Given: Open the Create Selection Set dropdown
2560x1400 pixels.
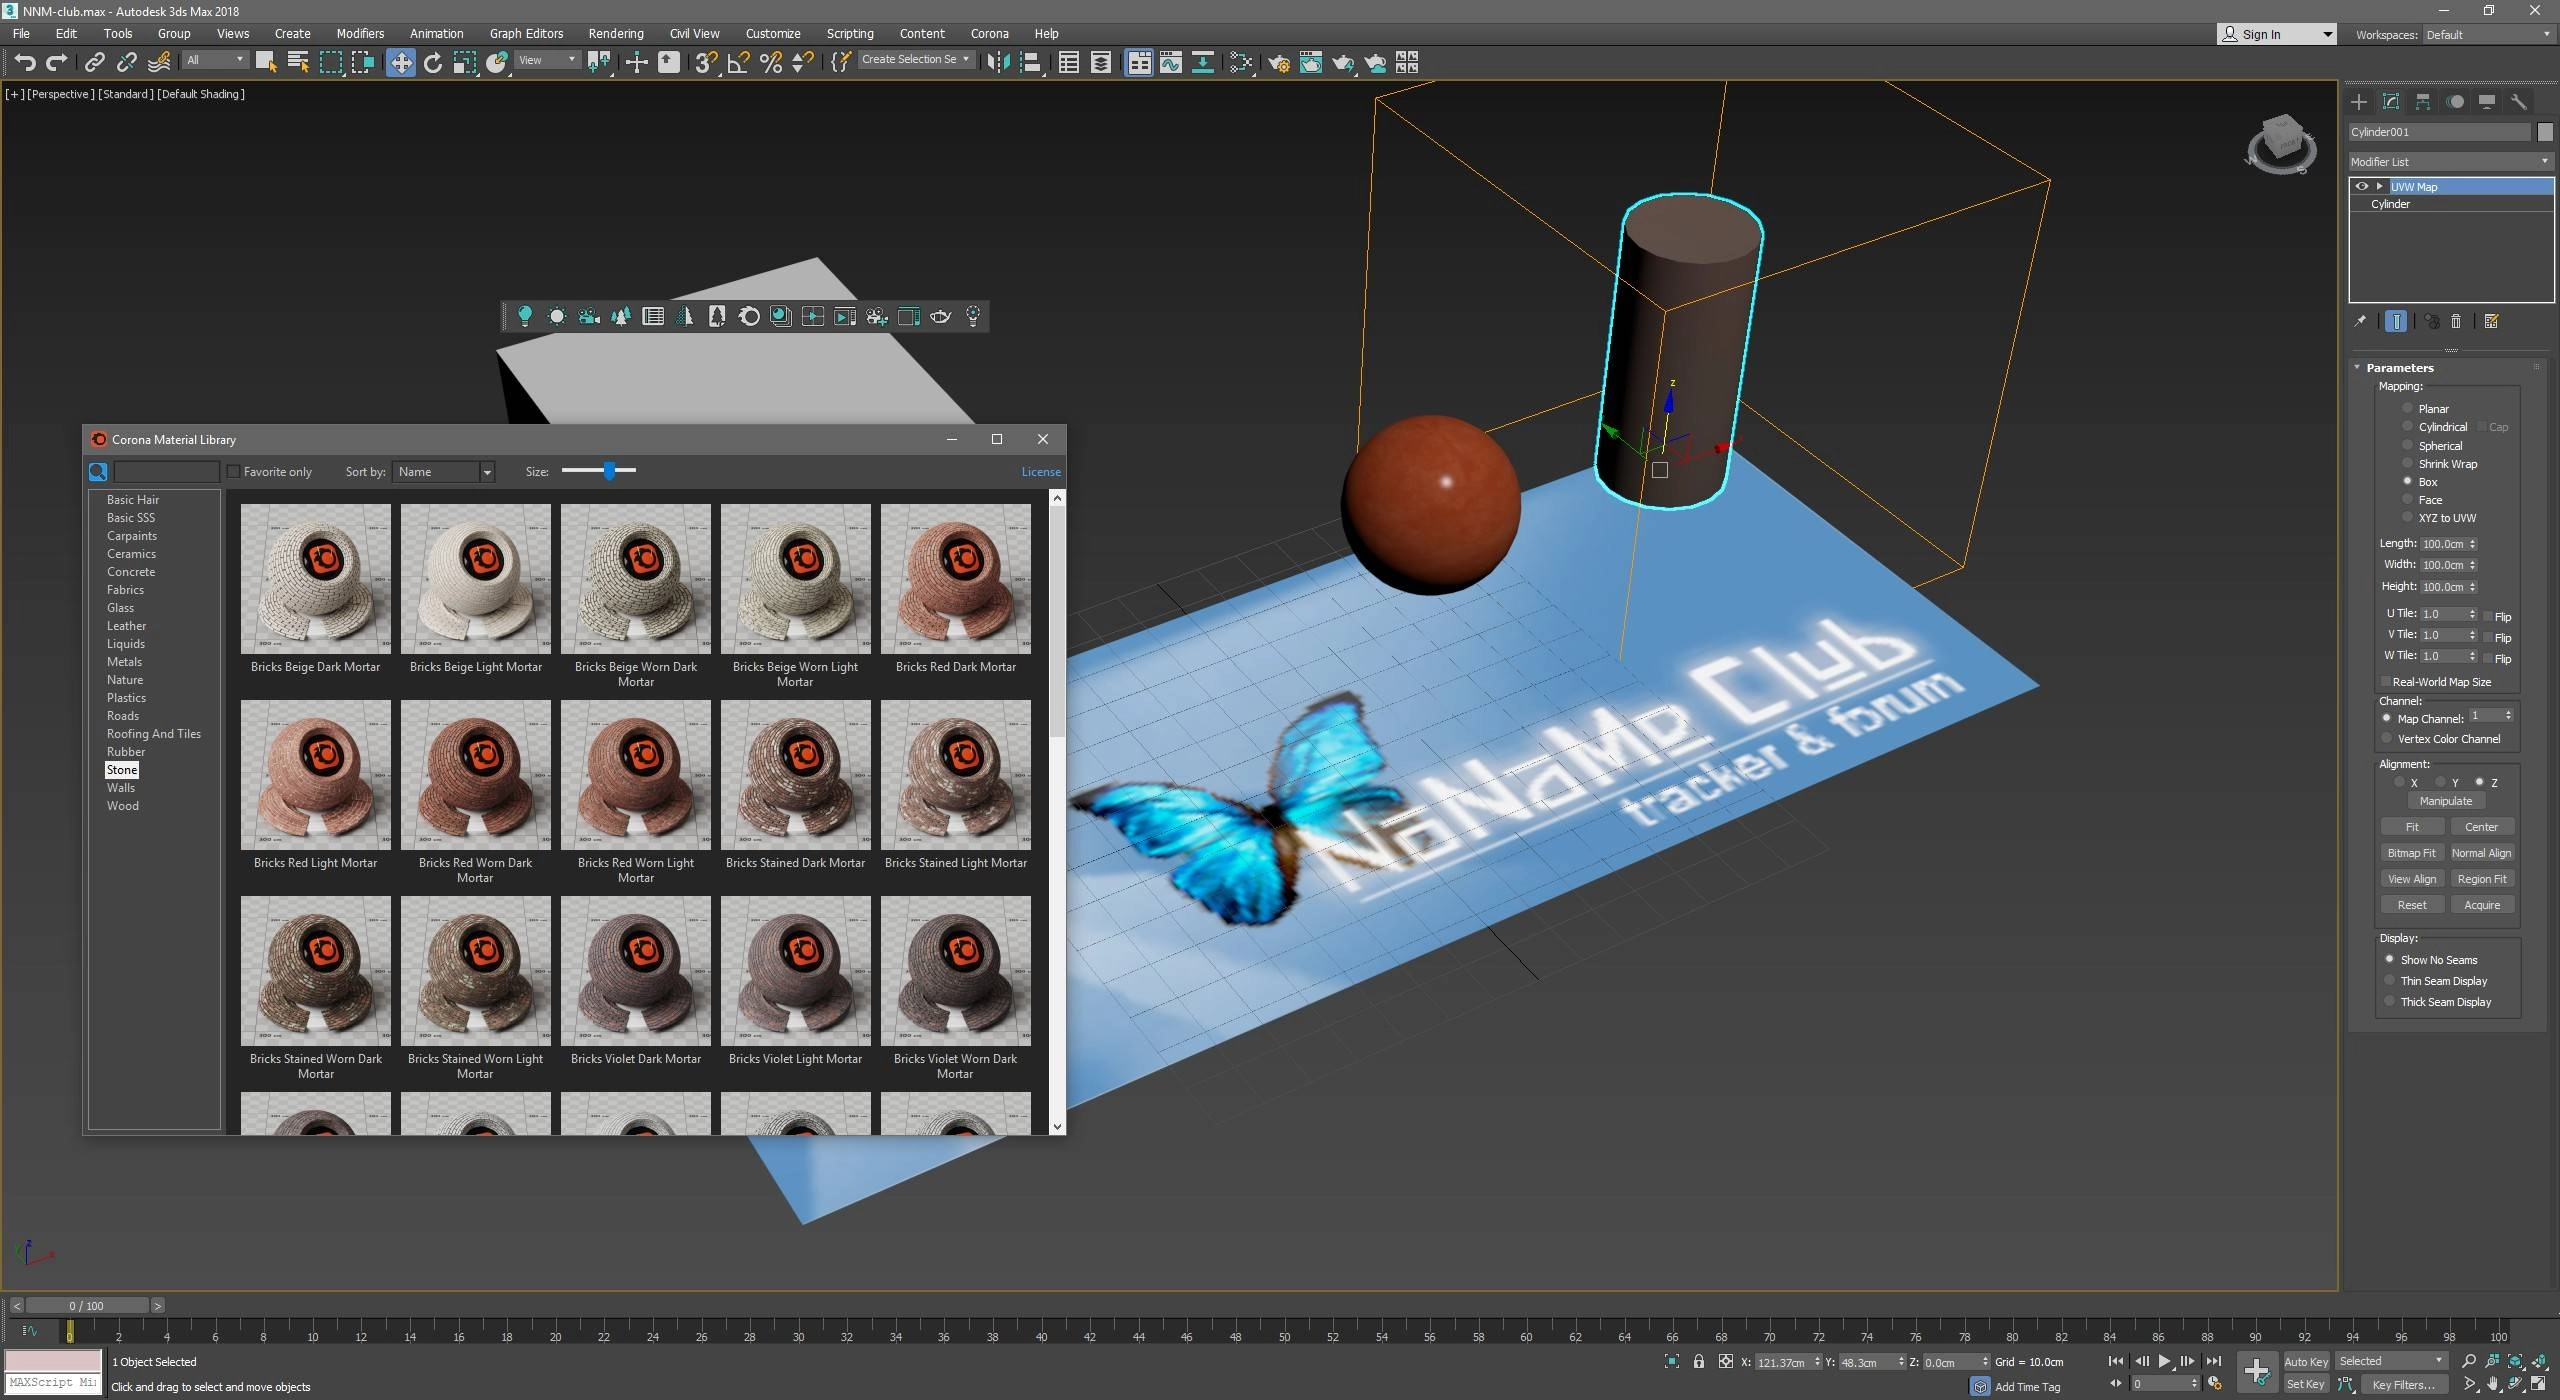Looking at the screenshot, I should click(915, 60).
